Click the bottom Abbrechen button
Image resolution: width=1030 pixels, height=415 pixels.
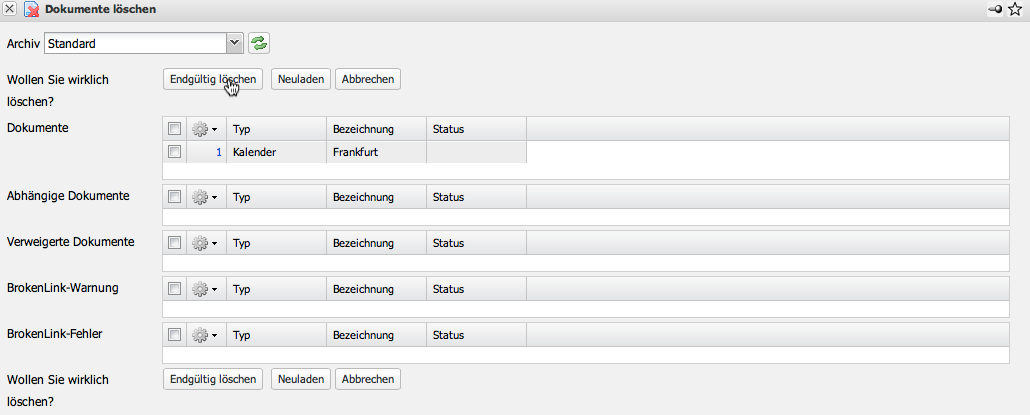pyautogui.click(x=367, y=379)
